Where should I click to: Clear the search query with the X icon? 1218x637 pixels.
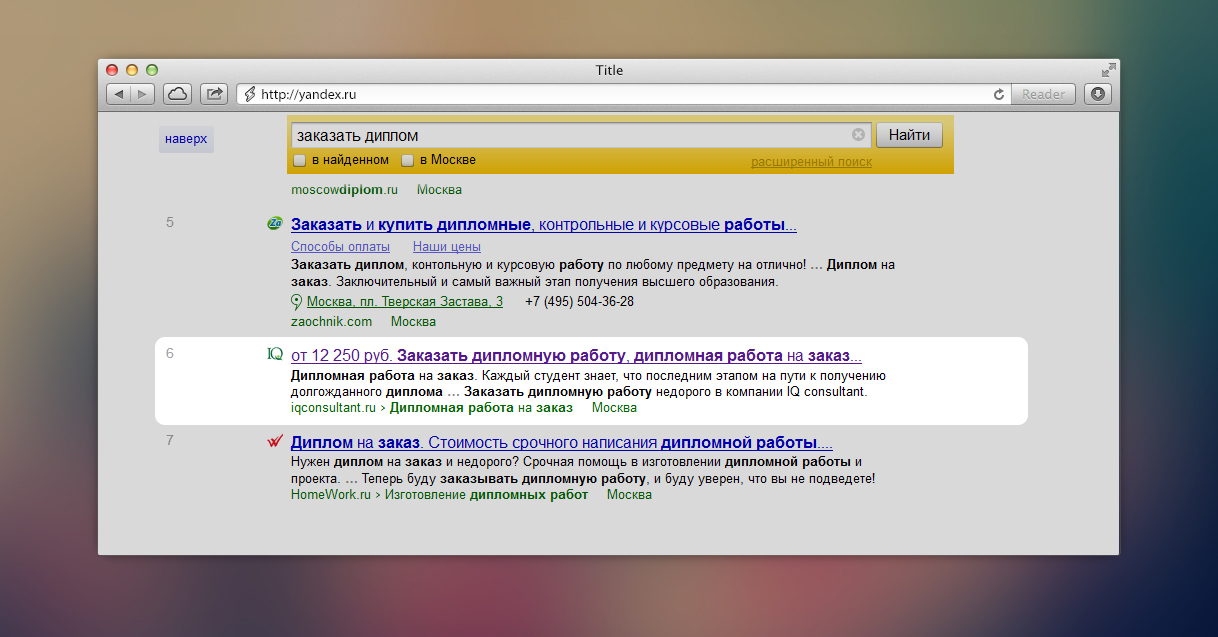tap(858, 135)
